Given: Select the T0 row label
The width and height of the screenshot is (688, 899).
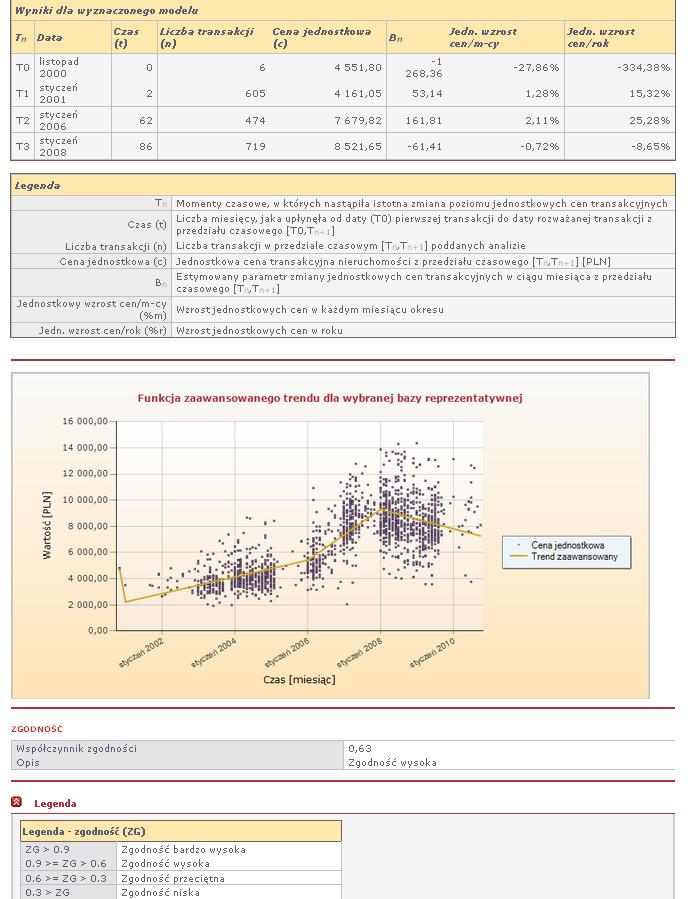Looking at the screenshot, I should 22,67.
